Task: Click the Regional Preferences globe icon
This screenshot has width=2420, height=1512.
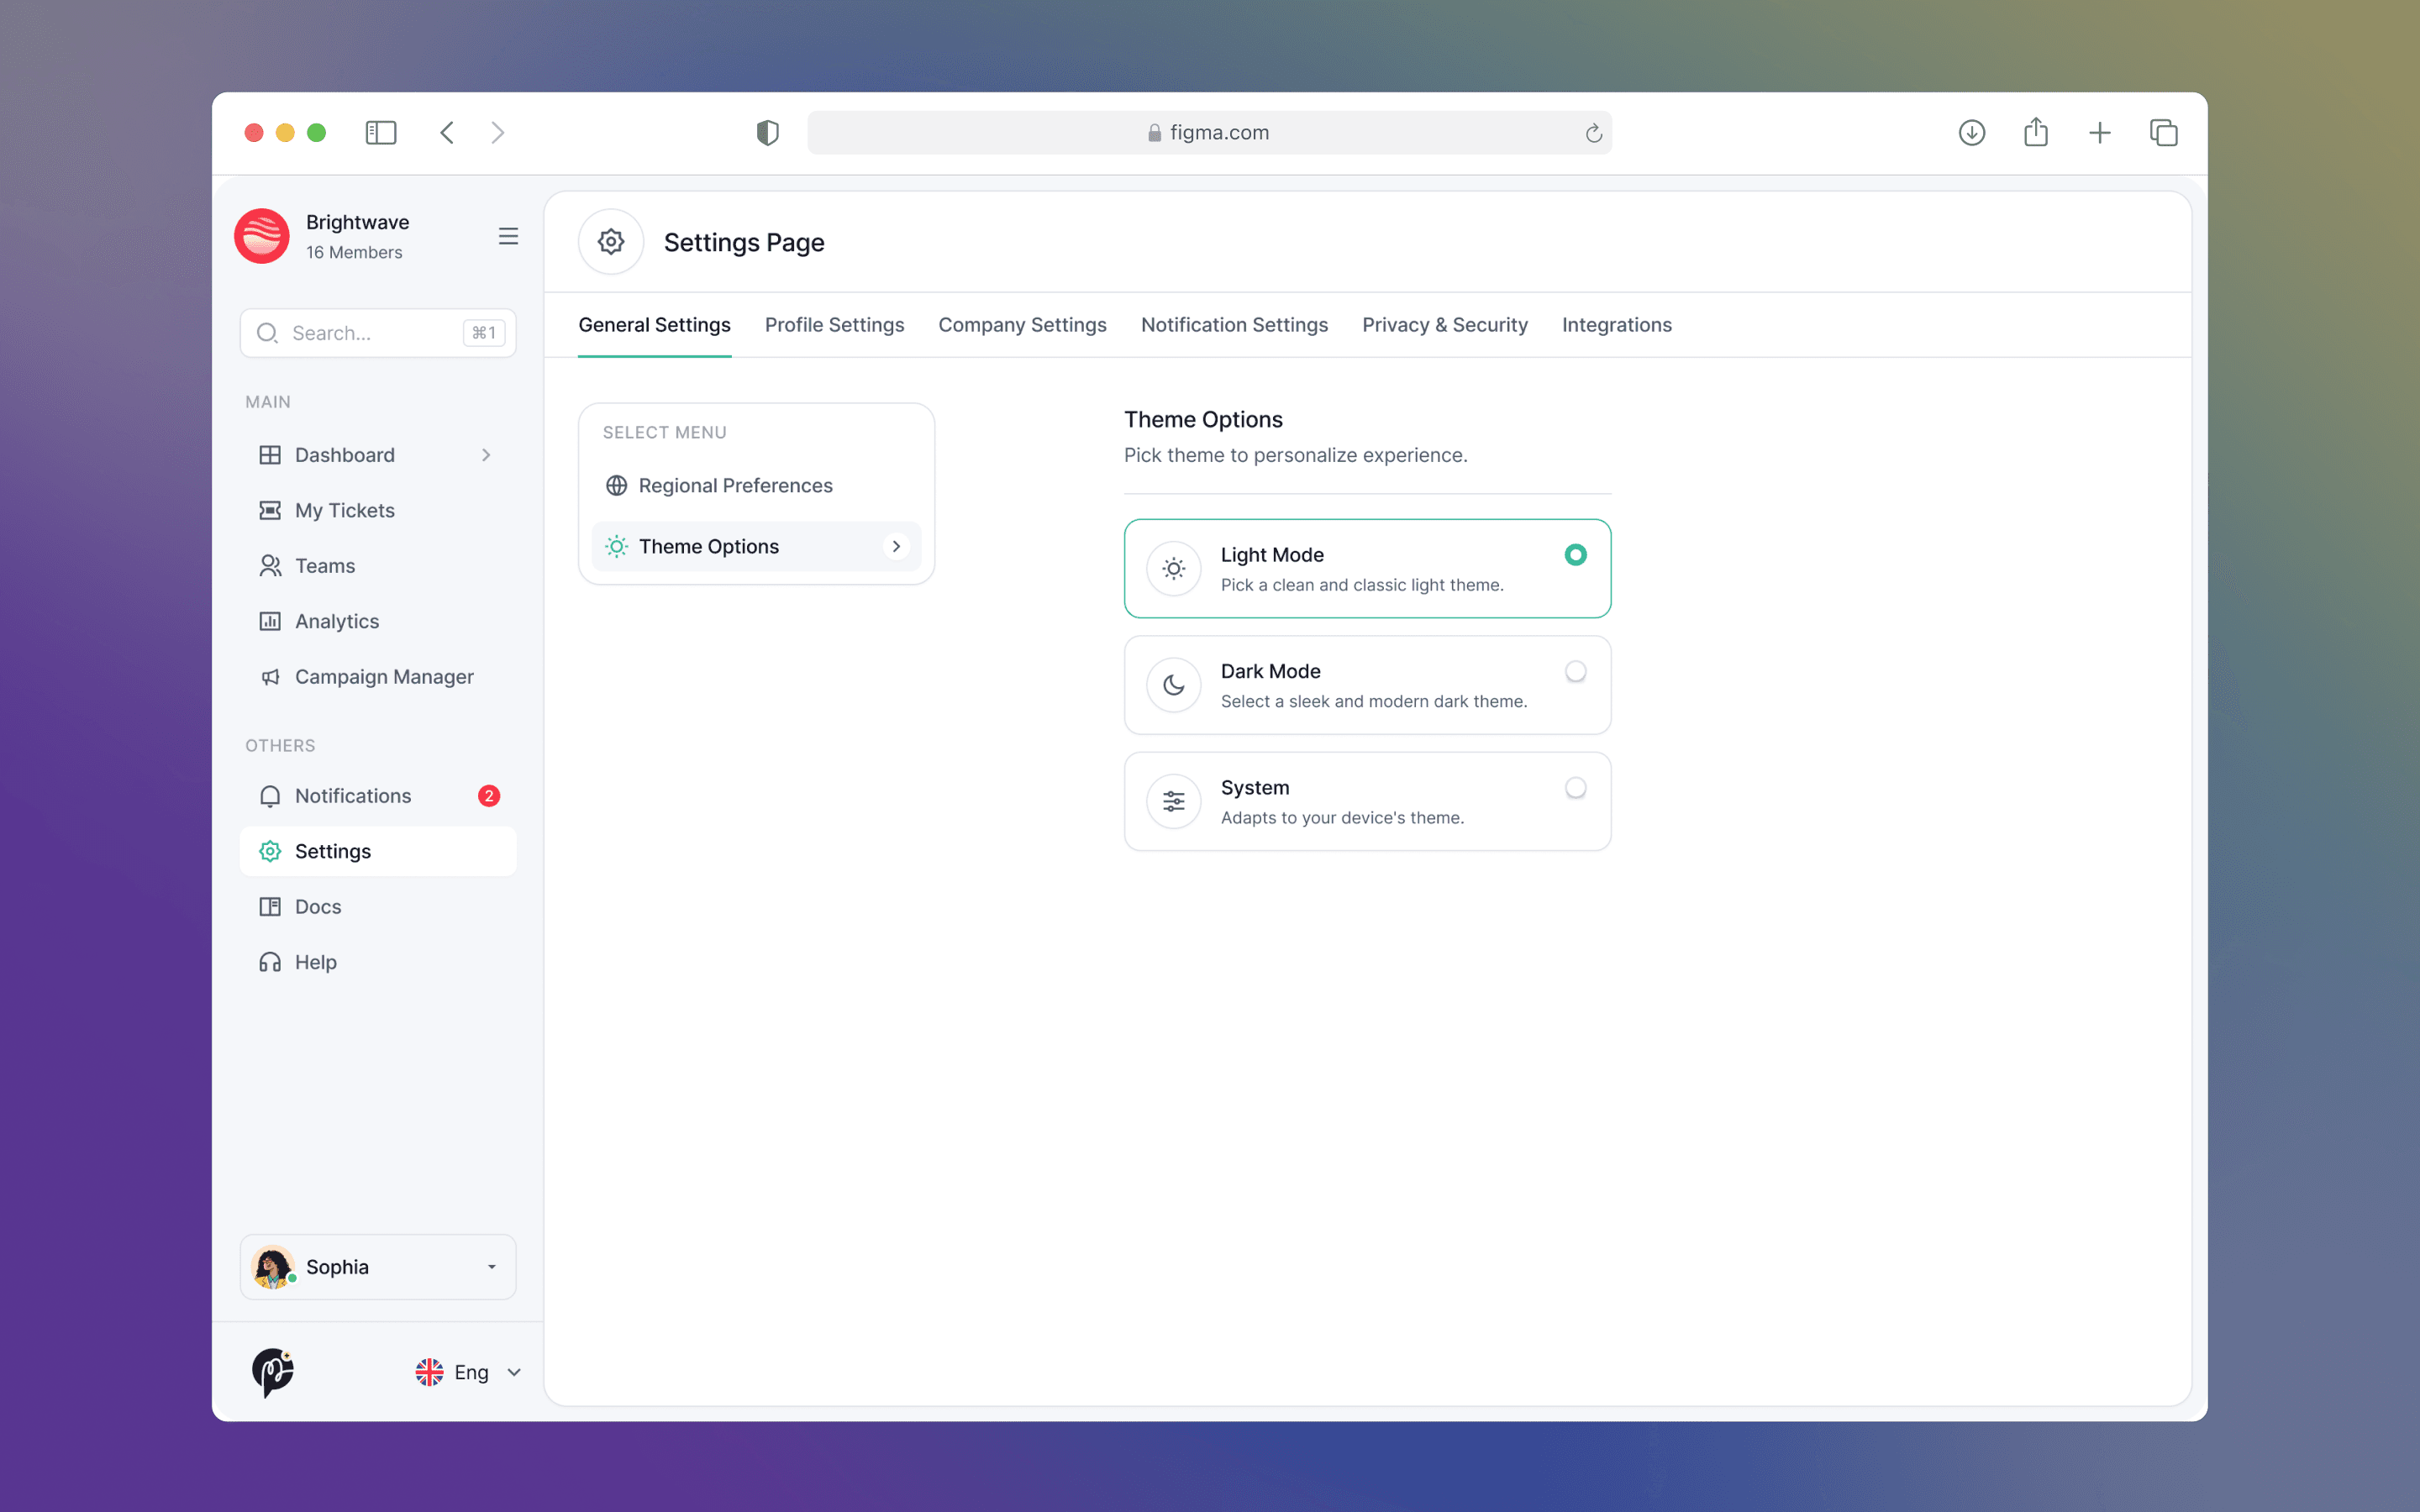Action: point(617,485)
